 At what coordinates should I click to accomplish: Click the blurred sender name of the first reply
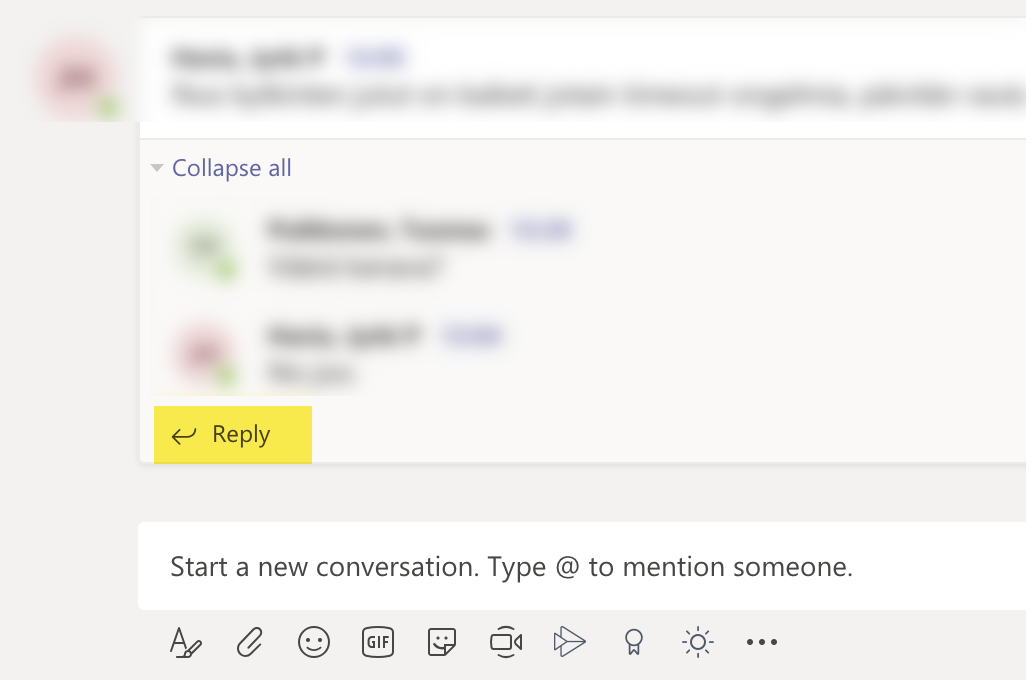pos(379,230)
